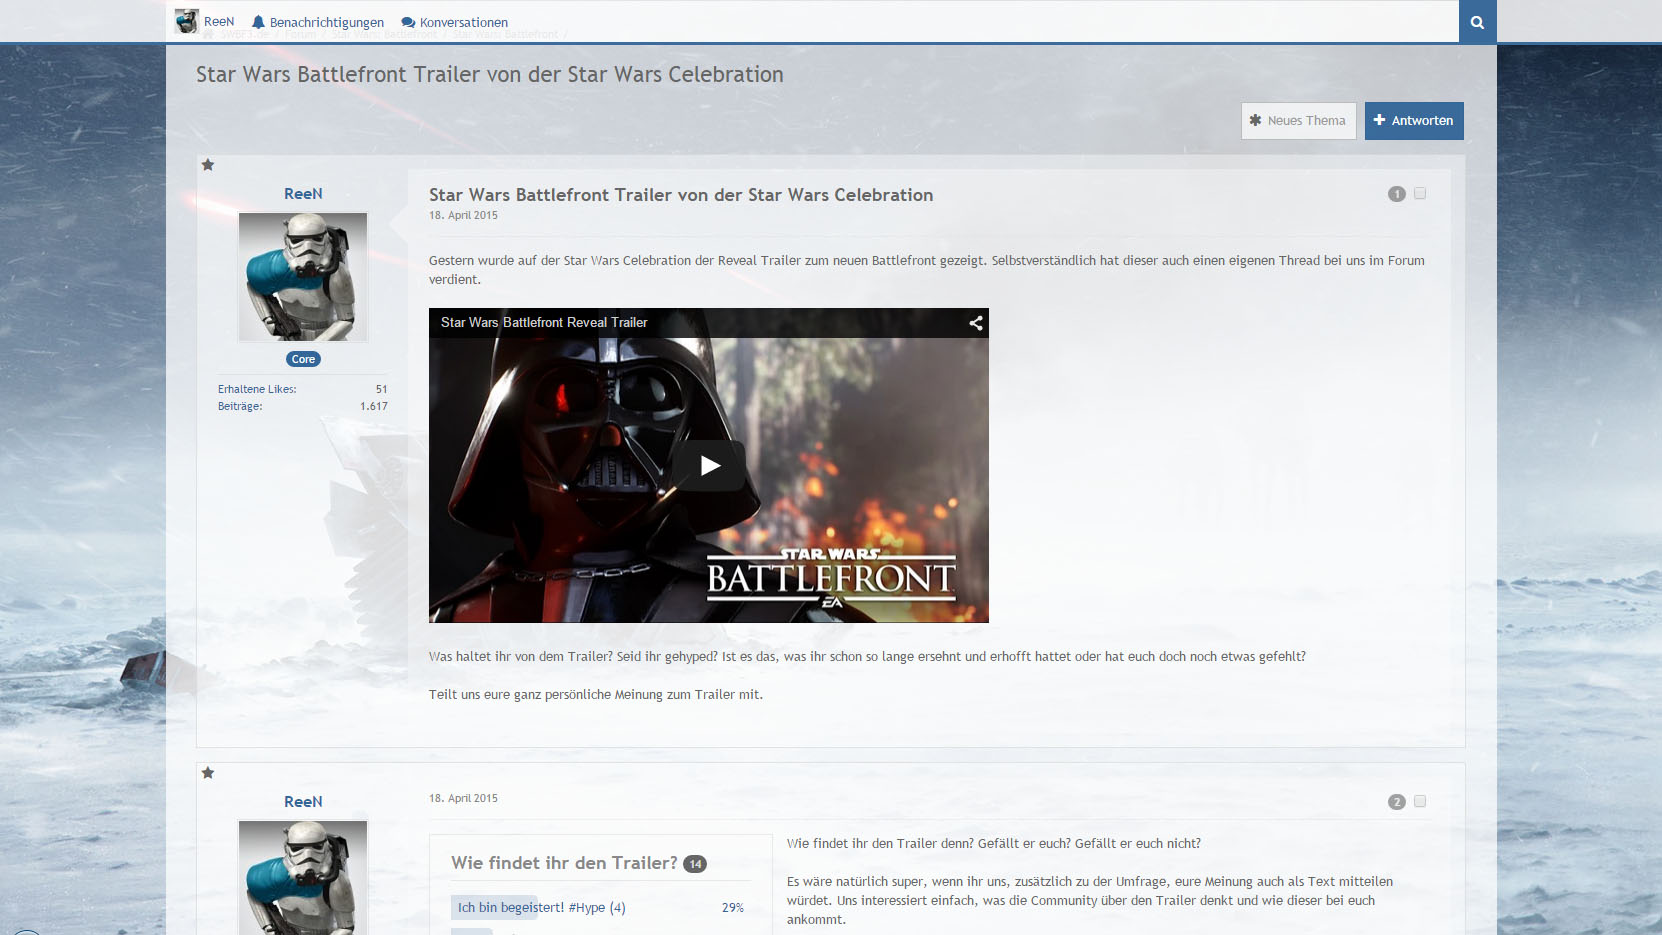Click the video share icon
Viewport: 1662px width, 935px height.
[976, 323]
